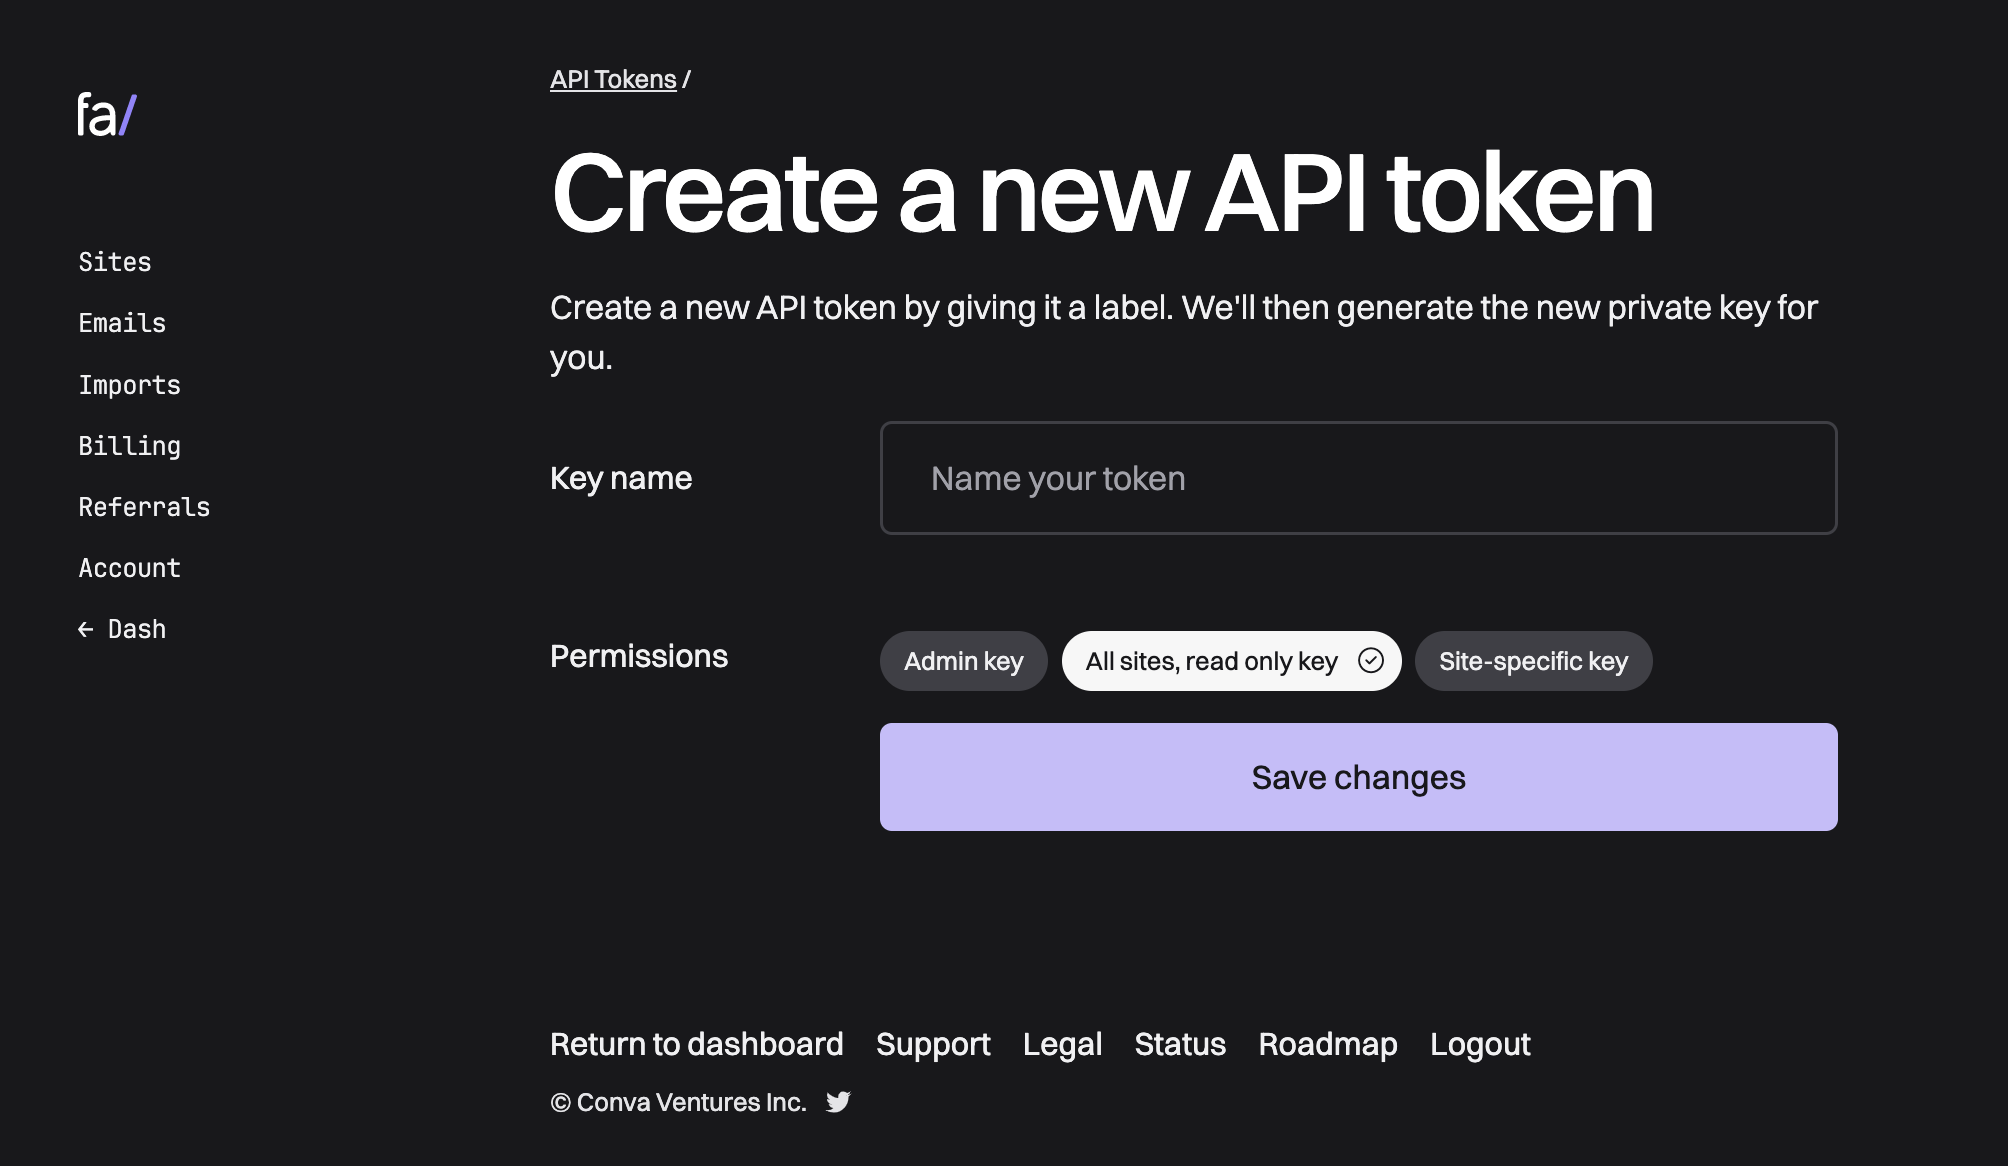The height and width of the screenshot is (1166, 2008).
Task: Click Logout in the footer
Action: [x=1480, y=1044]
